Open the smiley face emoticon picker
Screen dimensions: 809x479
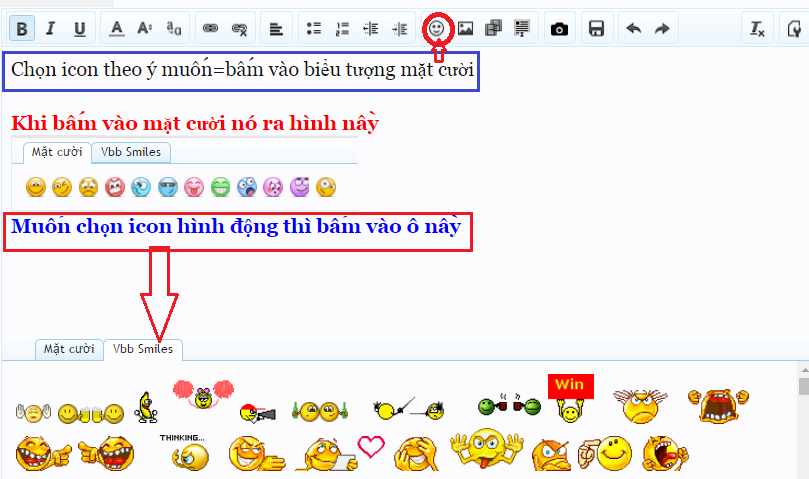point(436,29)
